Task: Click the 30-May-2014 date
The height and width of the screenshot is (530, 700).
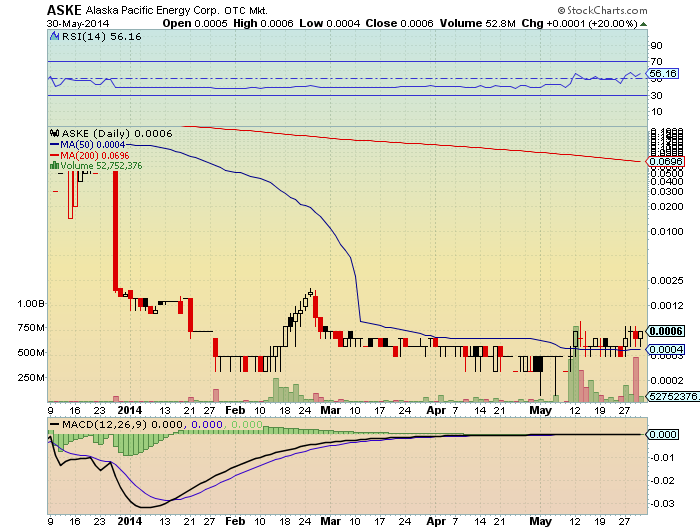Action: coord(78,24)
